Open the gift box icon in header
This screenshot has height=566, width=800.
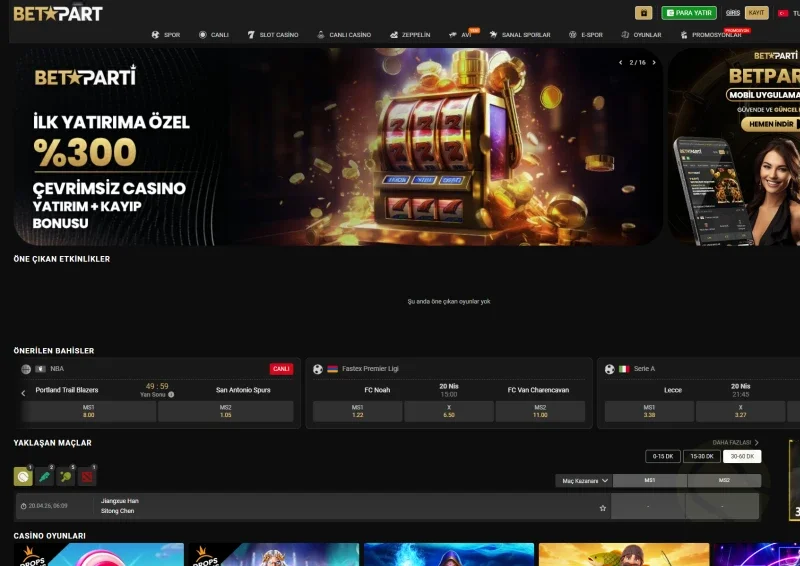643,13
